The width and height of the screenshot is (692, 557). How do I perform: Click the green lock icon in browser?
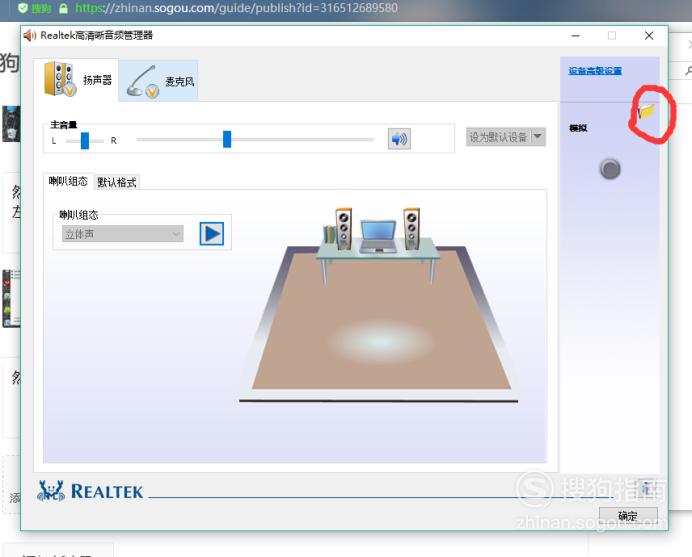click(64, 8)
